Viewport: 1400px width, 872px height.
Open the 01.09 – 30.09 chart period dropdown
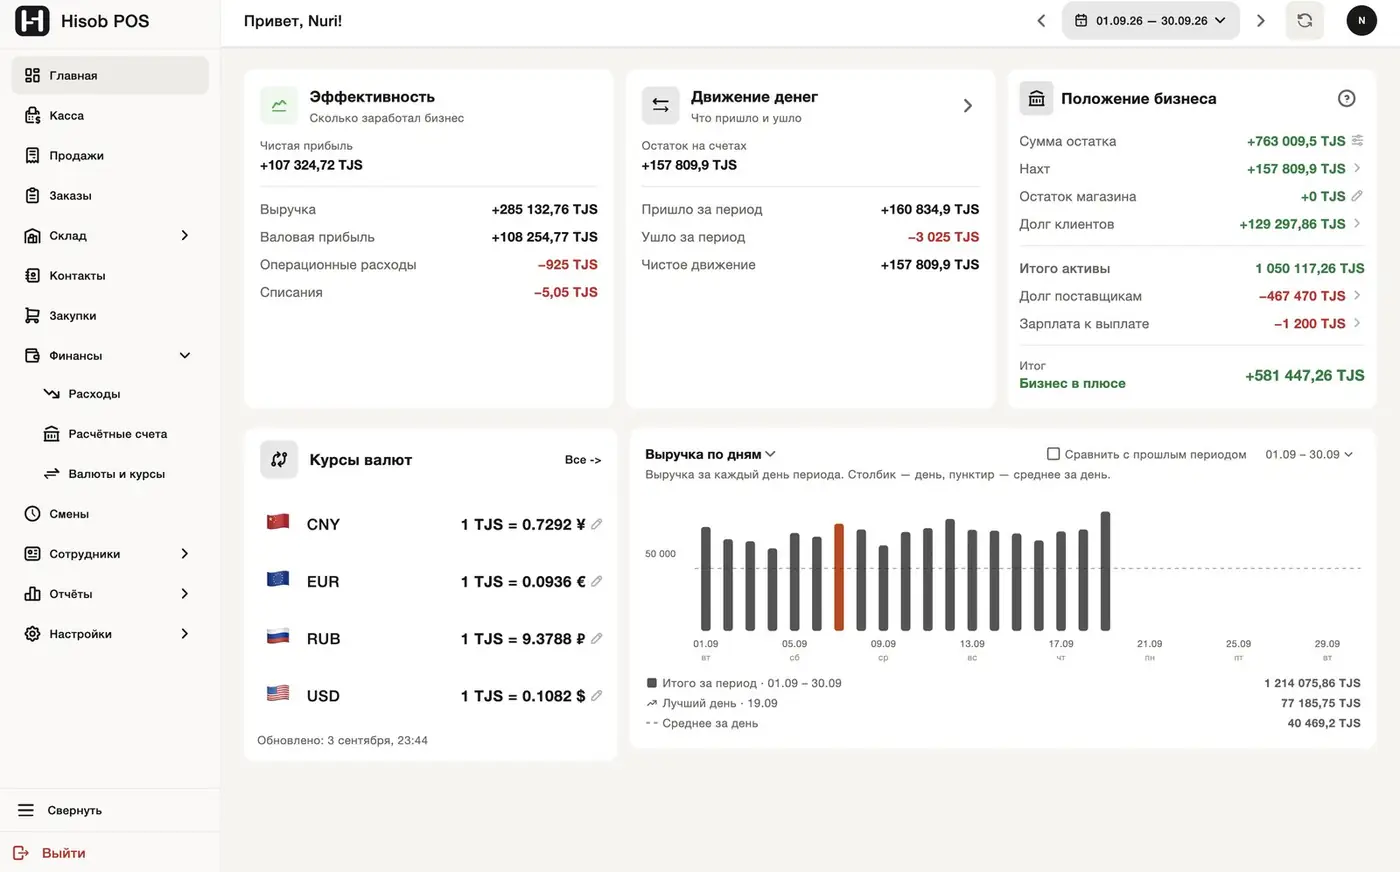[x=1309, y=454]
